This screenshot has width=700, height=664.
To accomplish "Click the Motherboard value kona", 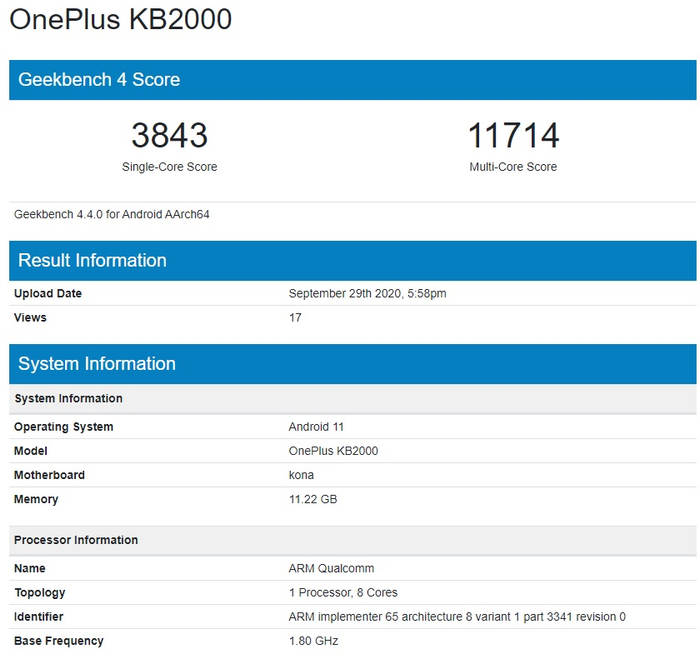I will click(x=301, y=475).
